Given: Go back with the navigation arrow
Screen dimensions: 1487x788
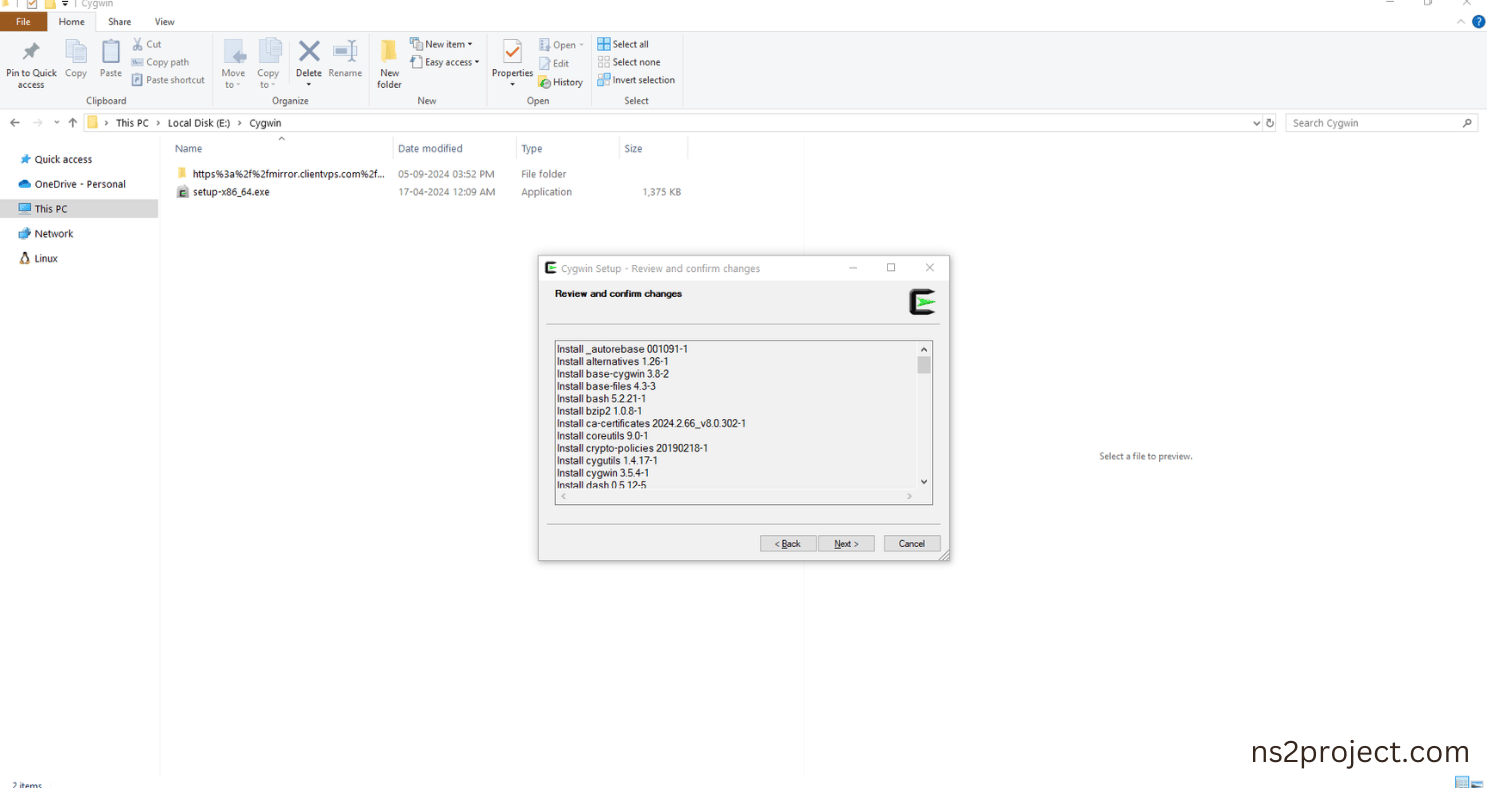Looking at the screenshot, I should point(15,123).
